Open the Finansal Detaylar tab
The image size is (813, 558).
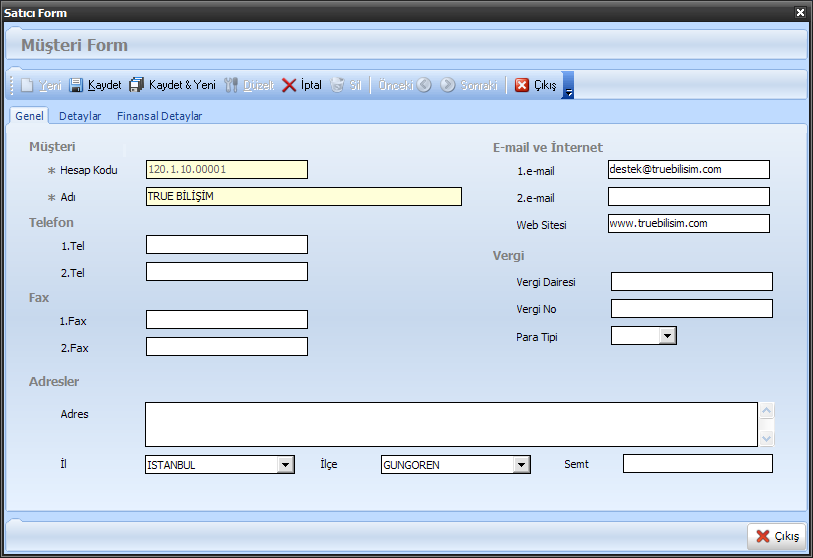coord(159,116)
